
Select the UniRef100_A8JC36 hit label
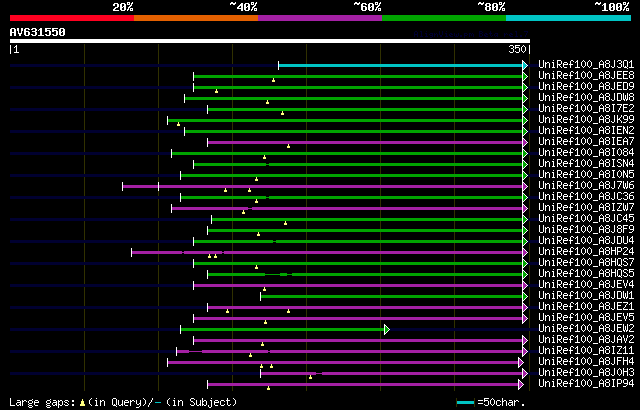(x=586, y=197)
